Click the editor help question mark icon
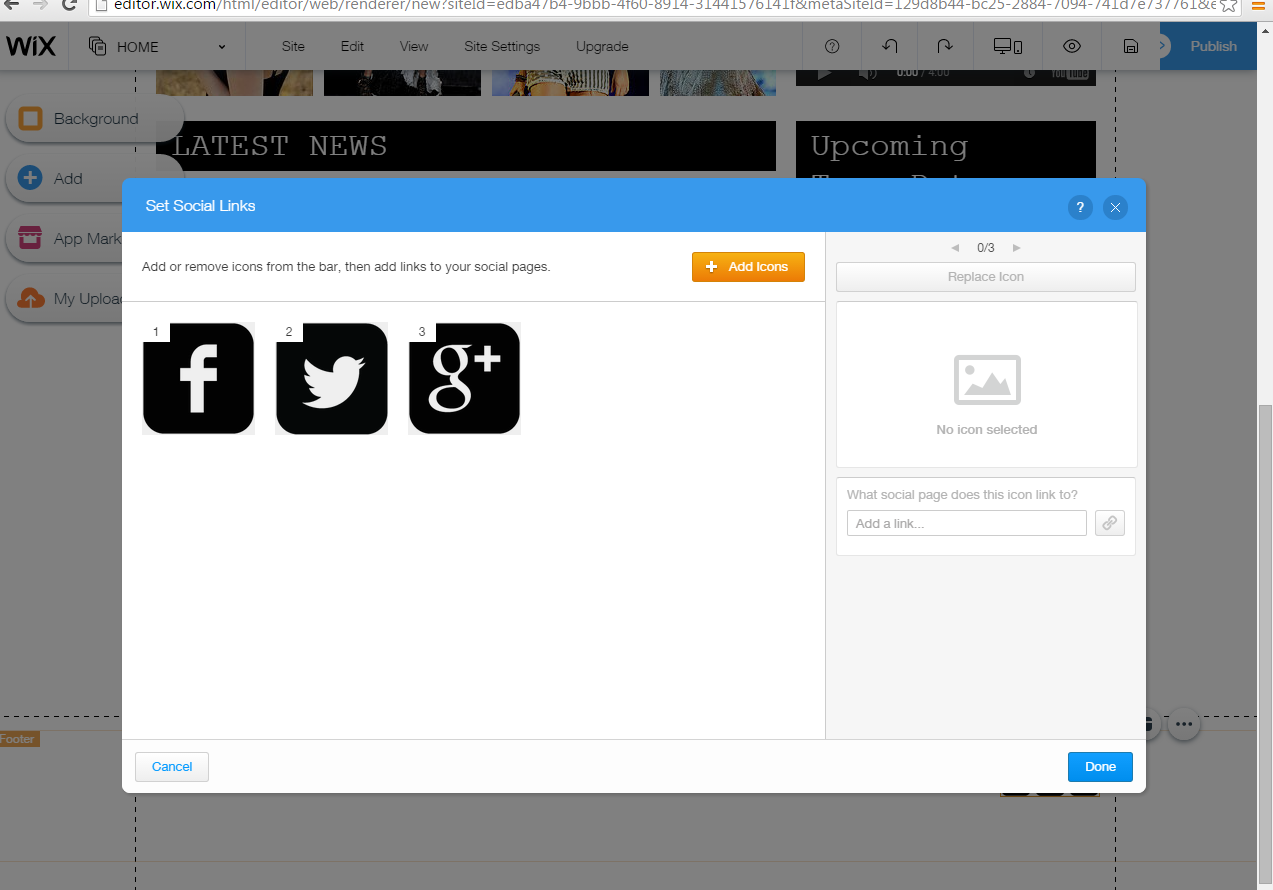This screenshot has height=890, width=1273. [x=832, y=46]
